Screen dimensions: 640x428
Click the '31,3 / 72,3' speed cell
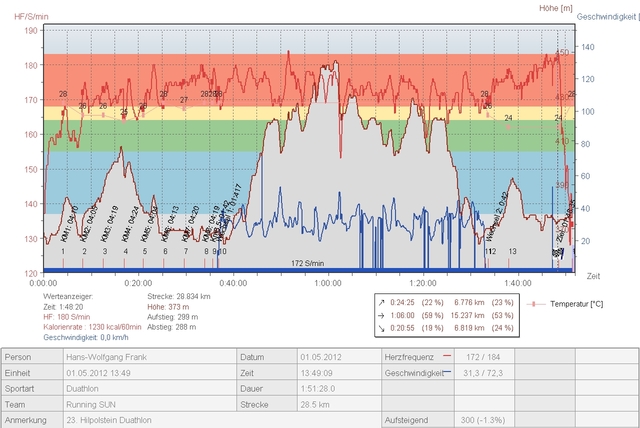coord(483,373)
